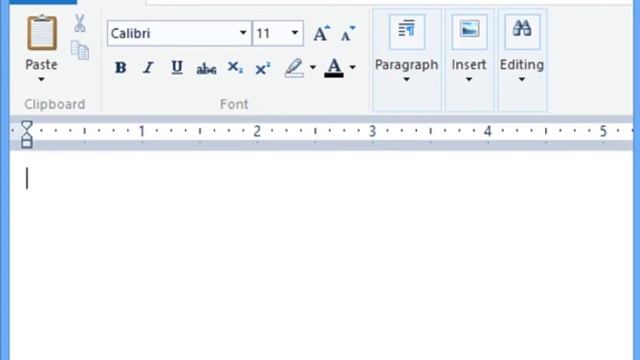Expand the Insert group arrow
The width and height of the screenshot is (640, 360).
pos(469,80)
